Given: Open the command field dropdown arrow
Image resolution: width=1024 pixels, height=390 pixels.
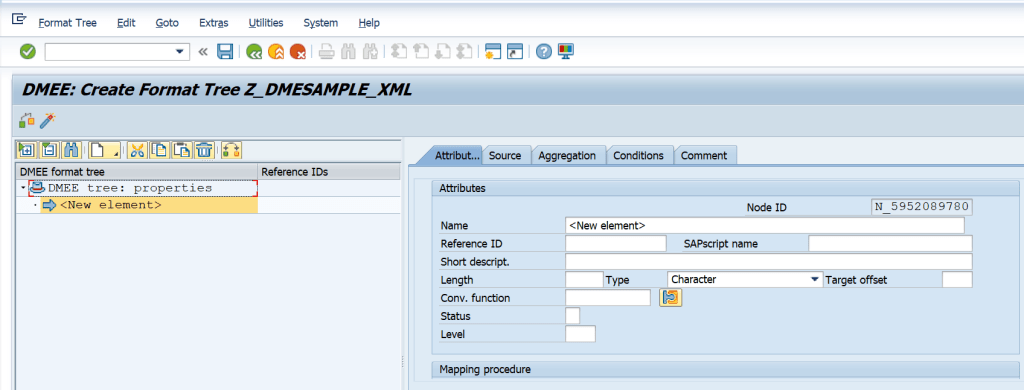Looking at the screenshot, I should [180, 52].
